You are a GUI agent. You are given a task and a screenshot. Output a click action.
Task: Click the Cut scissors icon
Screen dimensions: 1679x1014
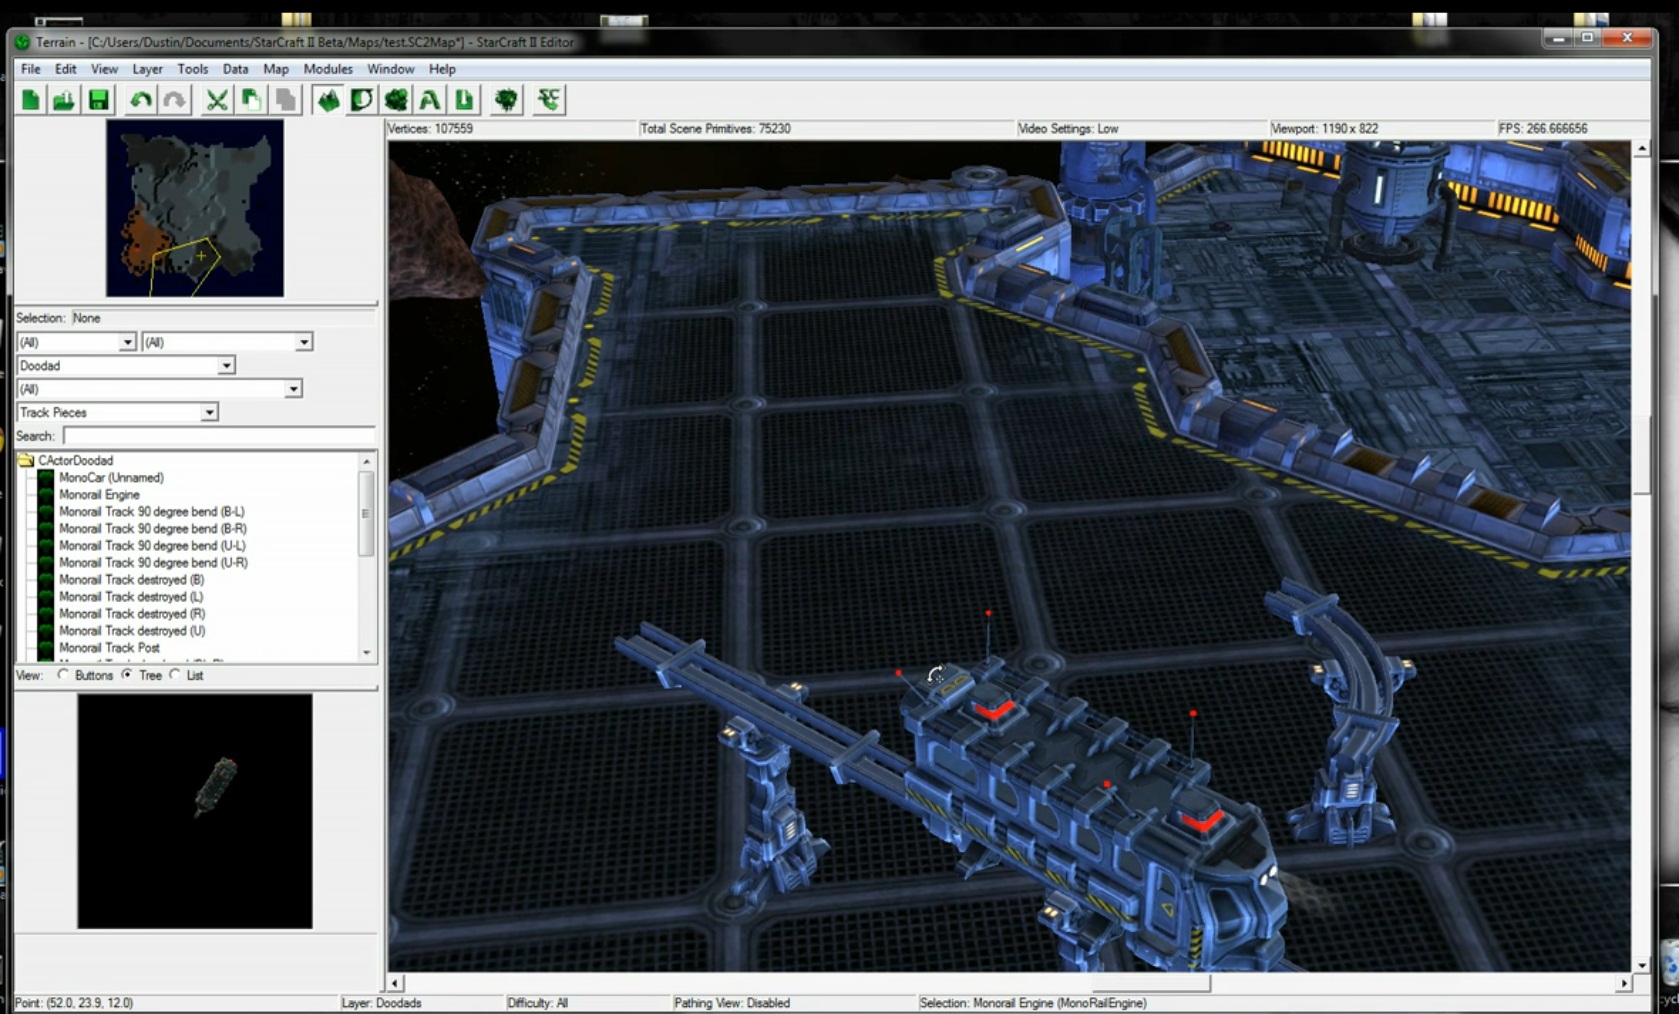pos(216,100)
